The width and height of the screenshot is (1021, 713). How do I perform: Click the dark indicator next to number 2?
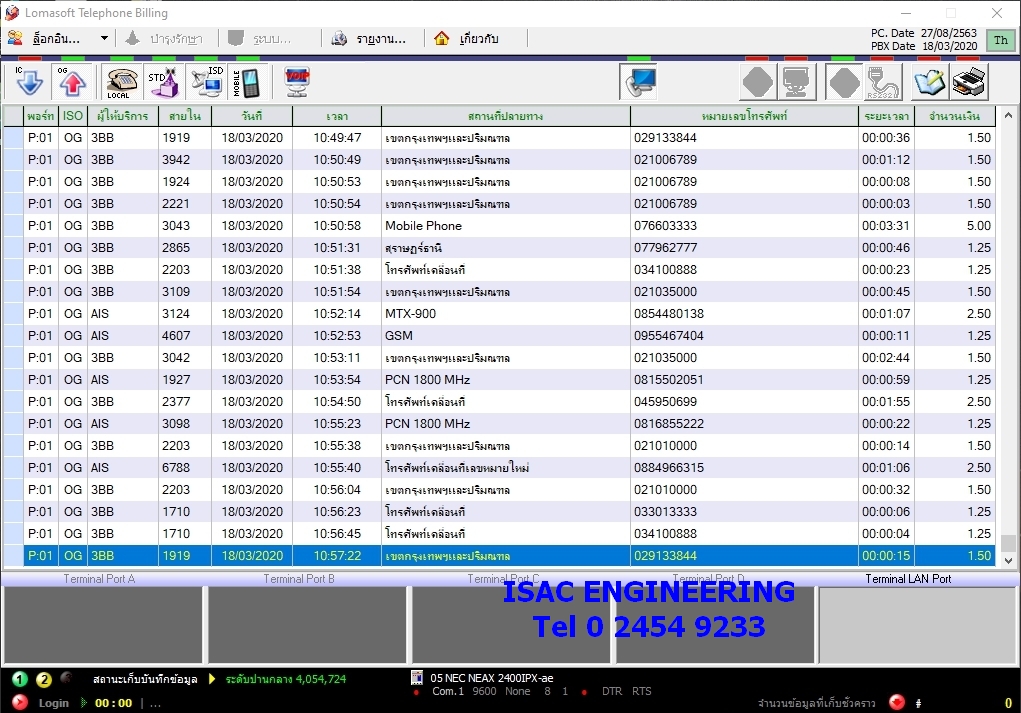pos(66,678)
